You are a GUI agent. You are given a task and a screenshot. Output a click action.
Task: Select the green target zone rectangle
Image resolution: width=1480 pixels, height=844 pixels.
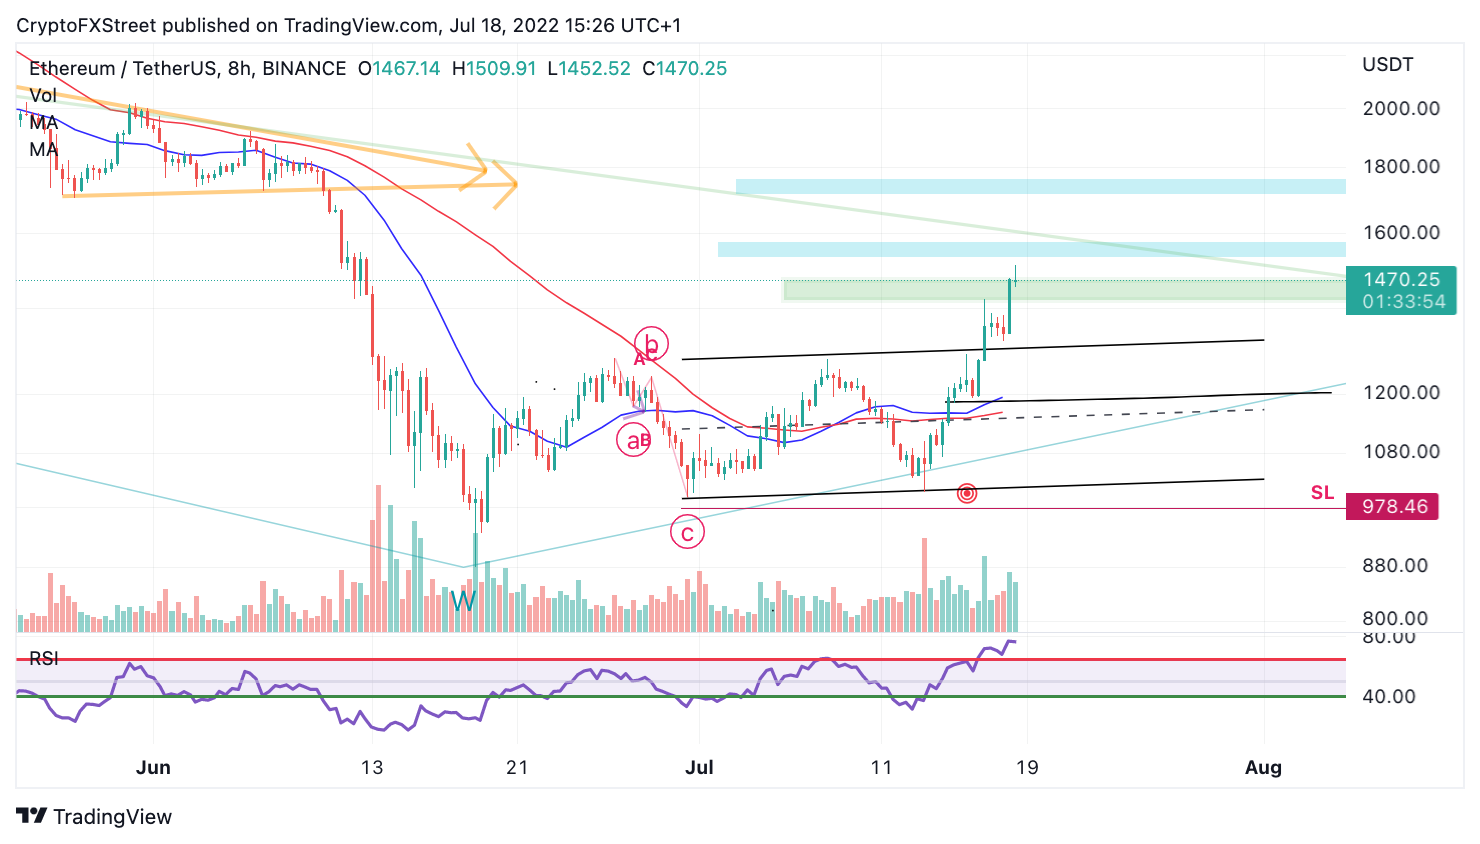coord(1064,290)
